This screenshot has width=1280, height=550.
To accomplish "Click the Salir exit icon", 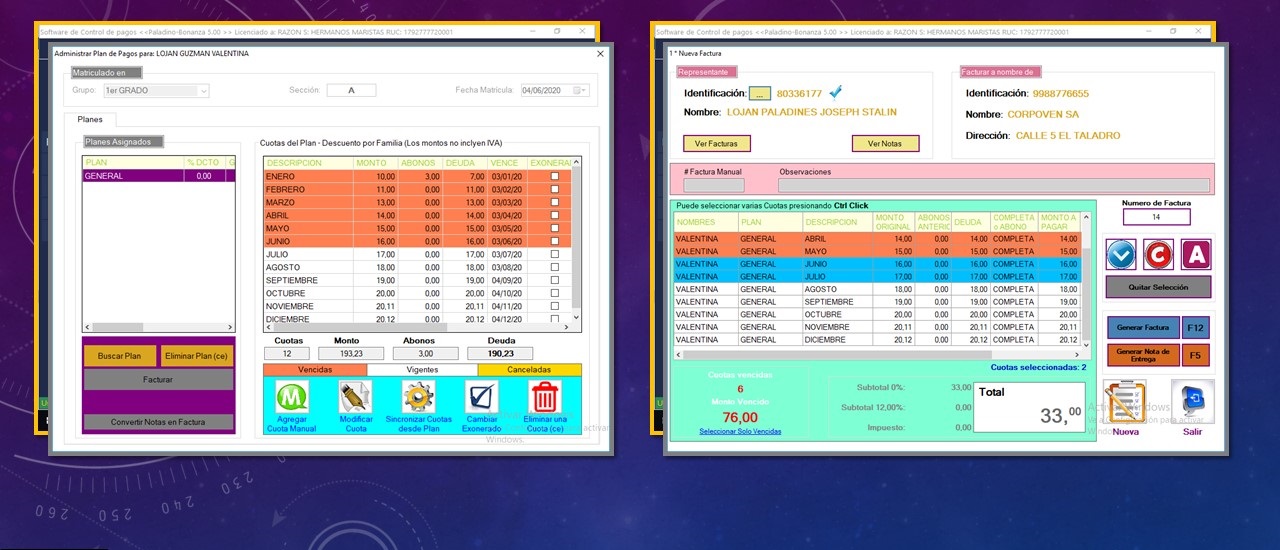I will tap(1192, 403).
